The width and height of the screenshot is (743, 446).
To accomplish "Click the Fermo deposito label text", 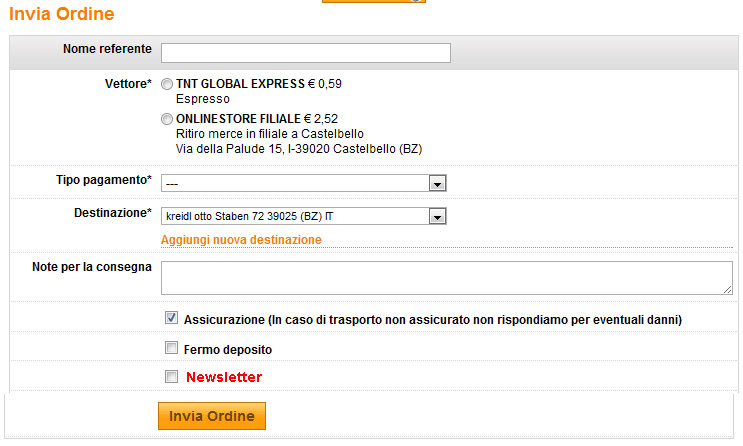I will [228, 350].
